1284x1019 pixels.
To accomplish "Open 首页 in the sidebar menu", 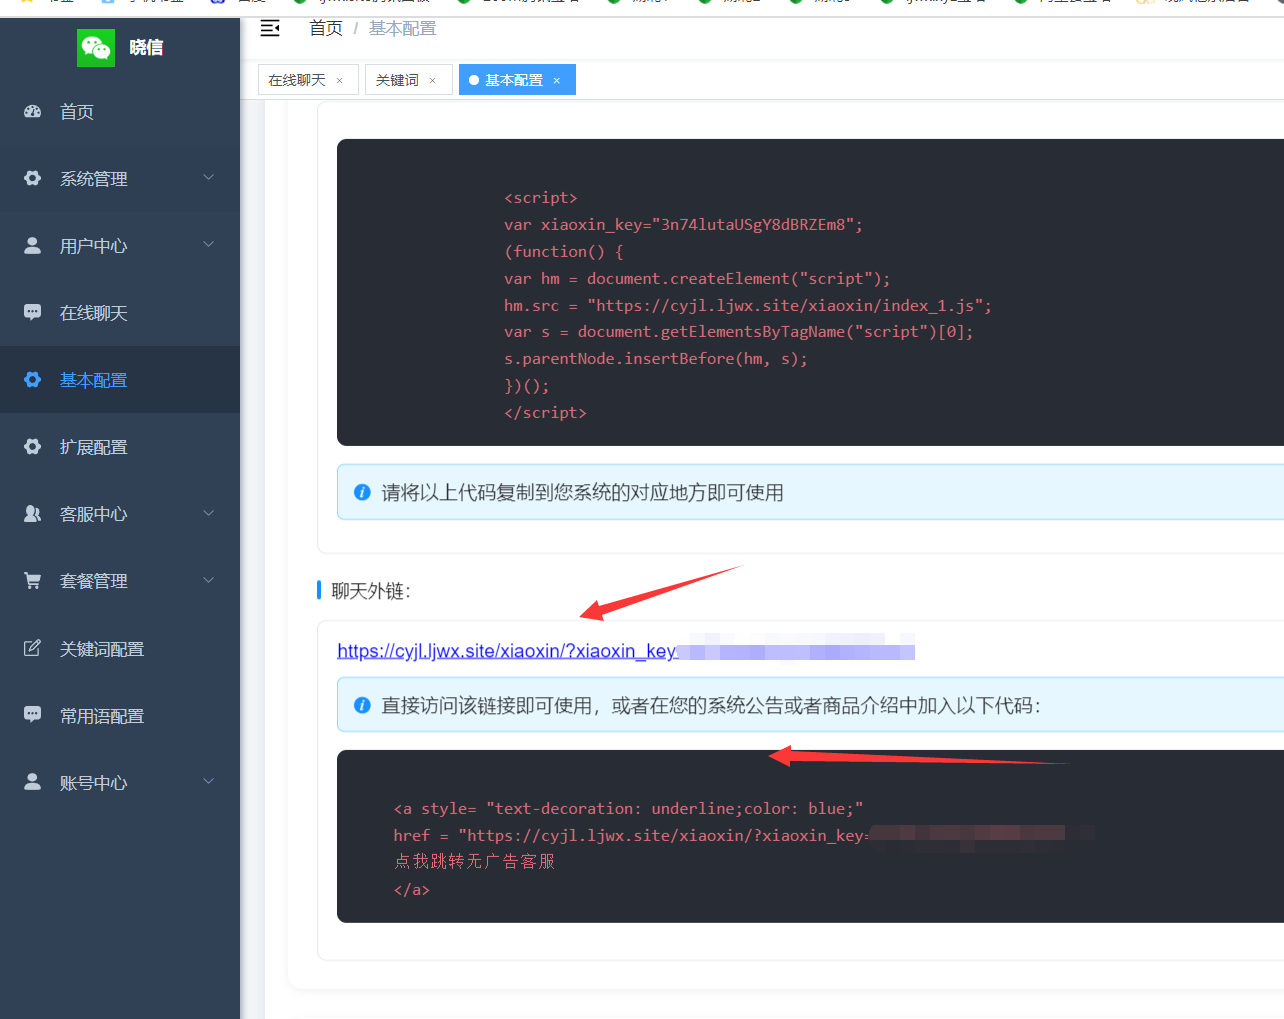I will (x=120, y=112).
